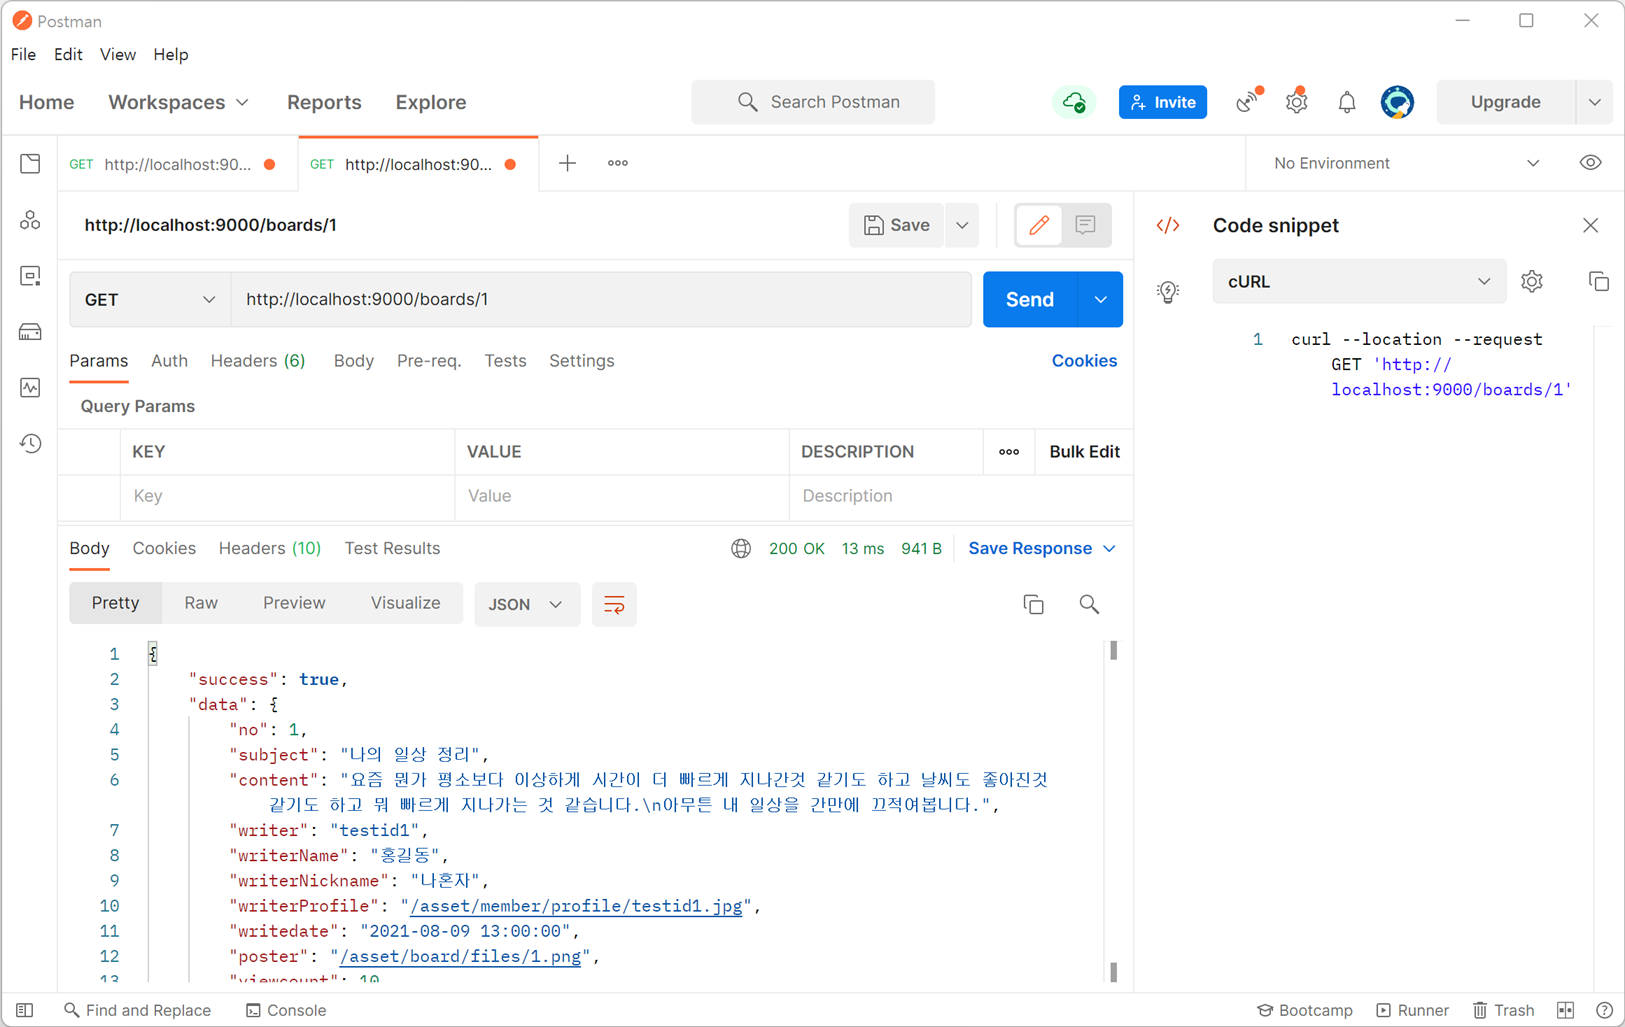The image size is (1625, 1027).
Task: Copy the response body
Action: [1033, 604]
